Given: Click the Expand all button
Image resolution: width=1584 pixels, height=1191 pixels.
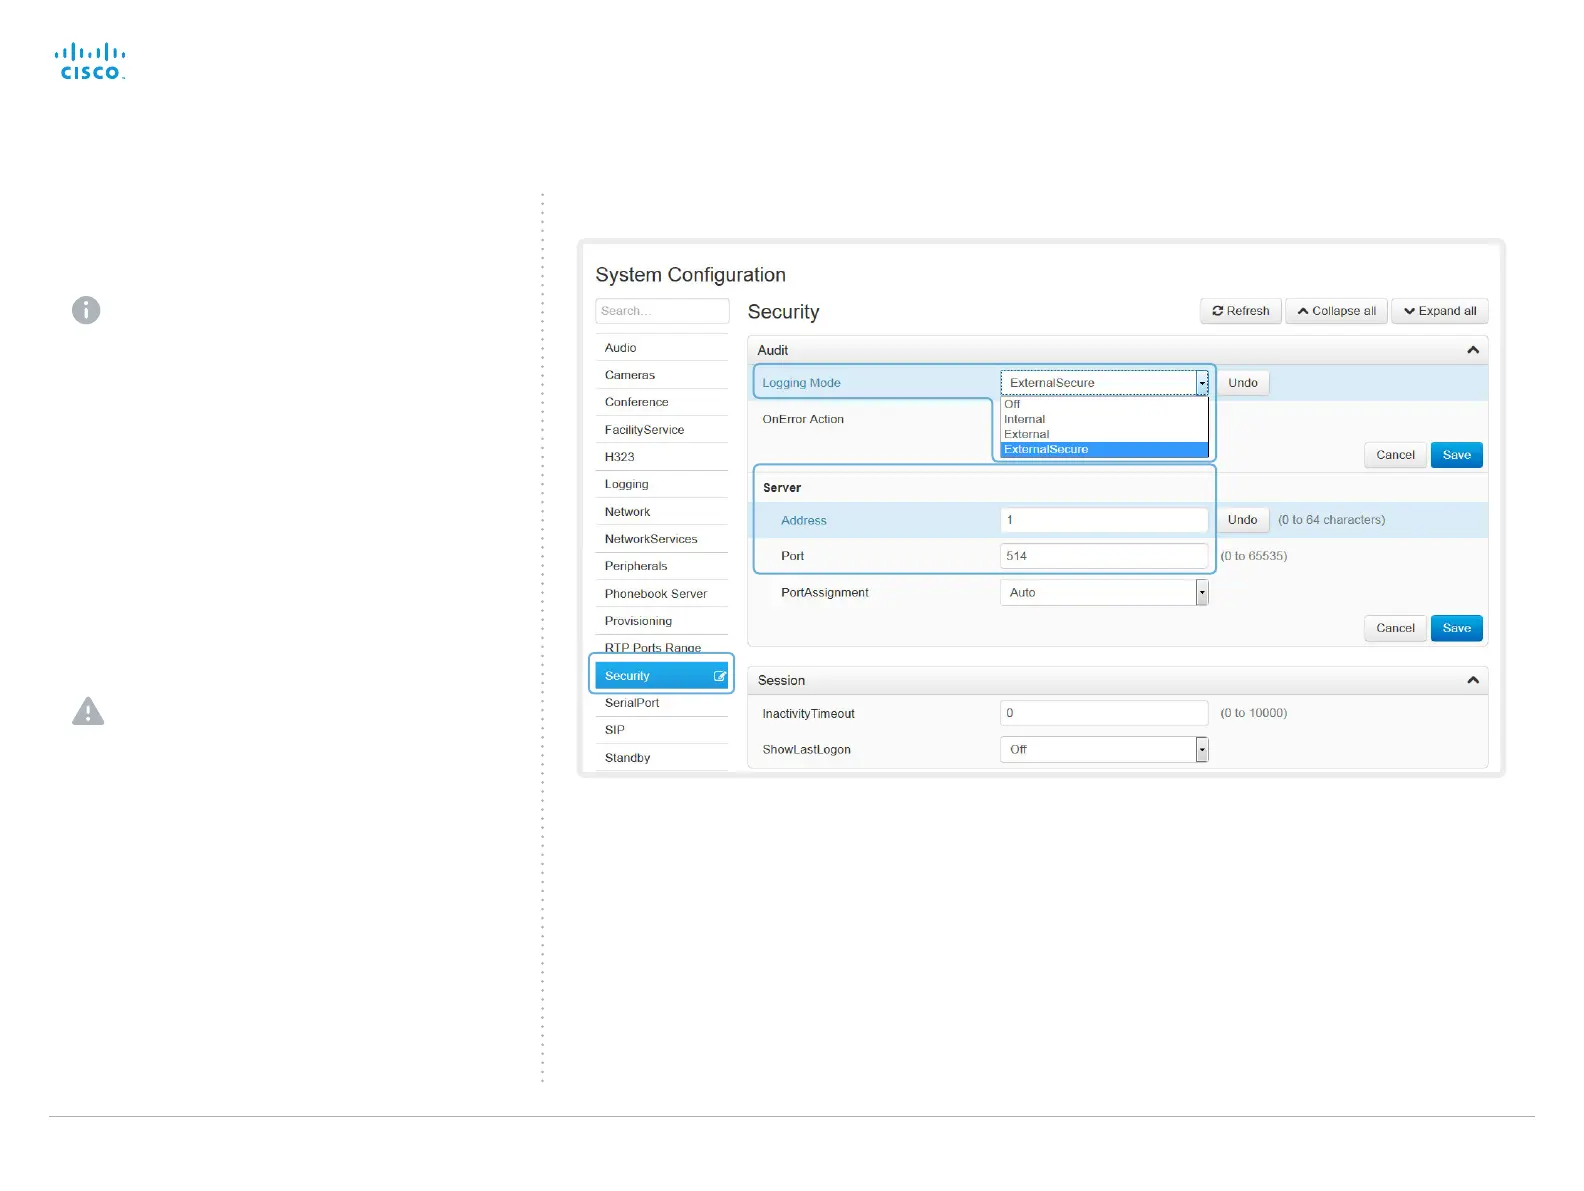Looking at the screenshot, I should 1440,311.
